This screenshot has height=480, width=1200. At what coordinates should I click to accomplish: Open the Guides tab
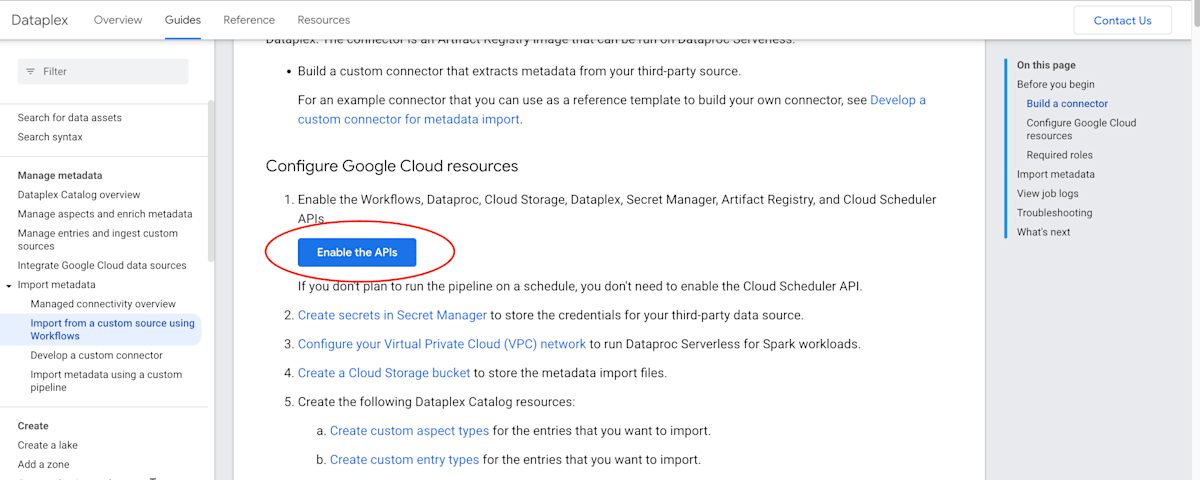tap(183, 20)
